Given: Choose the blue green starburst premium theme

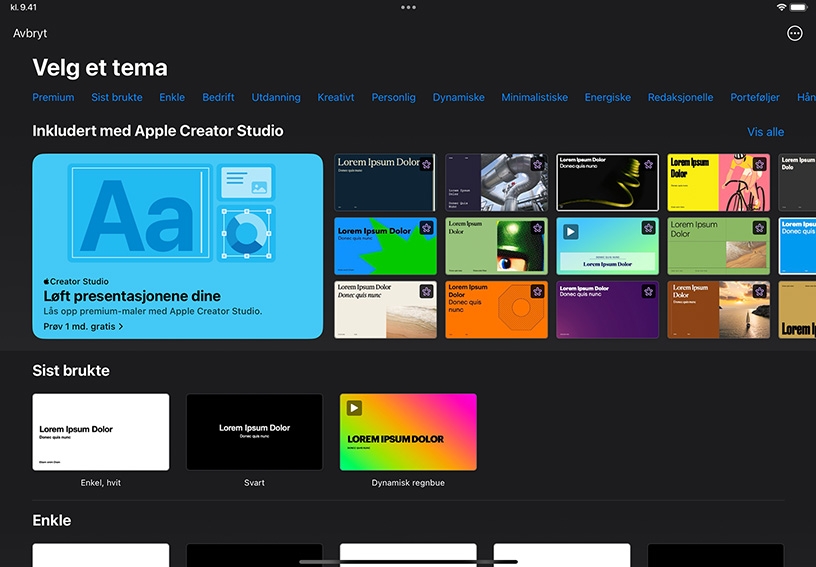Looking at the screenshot, I should coord(385,246).
